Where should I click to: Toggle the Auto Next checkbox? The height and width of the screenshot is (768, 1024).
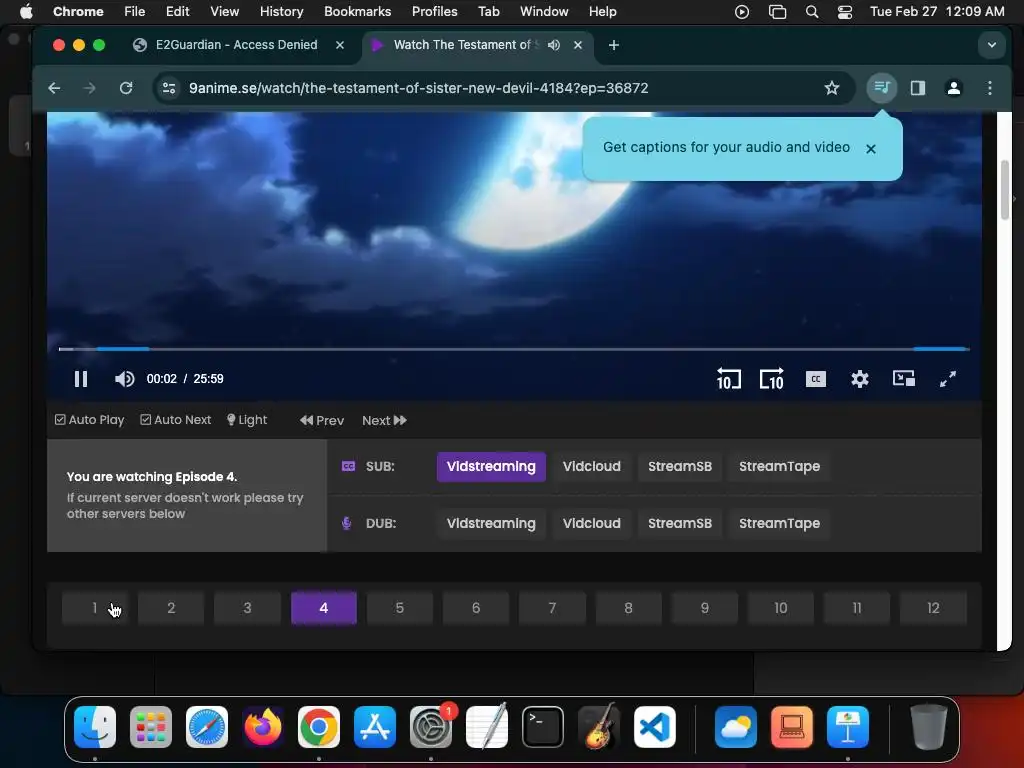click(x=176, y=420)
